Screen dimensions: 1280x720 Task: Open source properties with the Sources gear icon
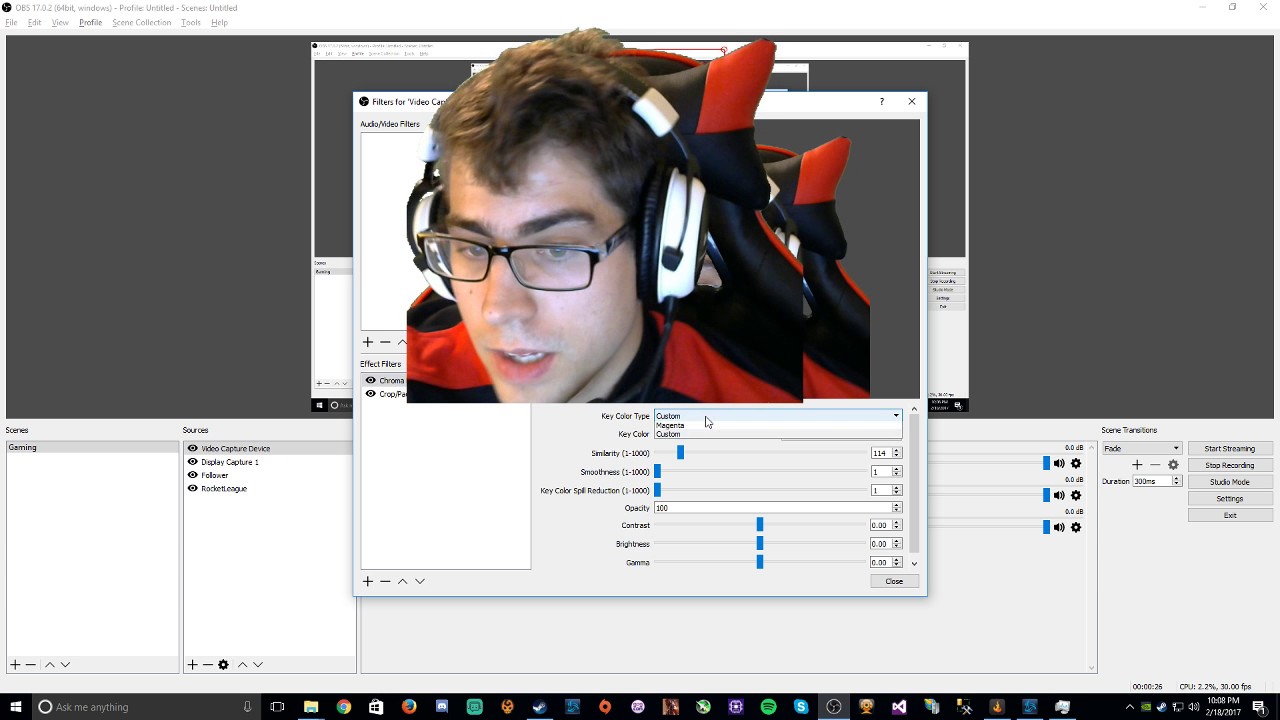223,665
